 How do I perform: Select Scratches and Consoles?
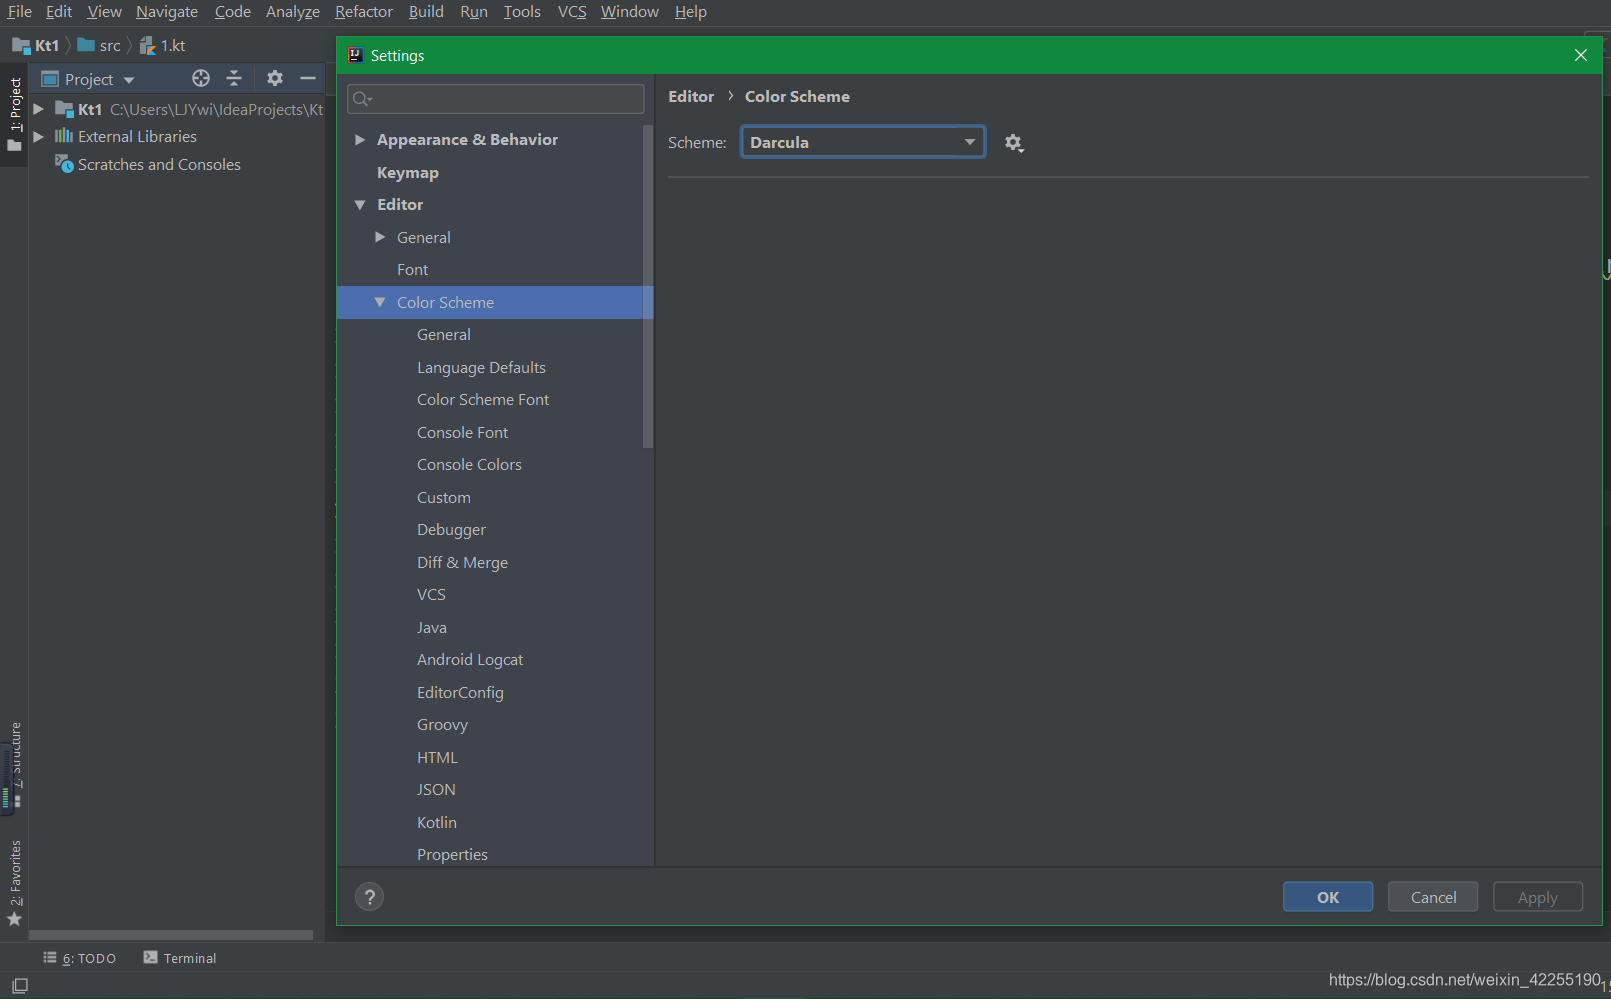pos(159,165)
